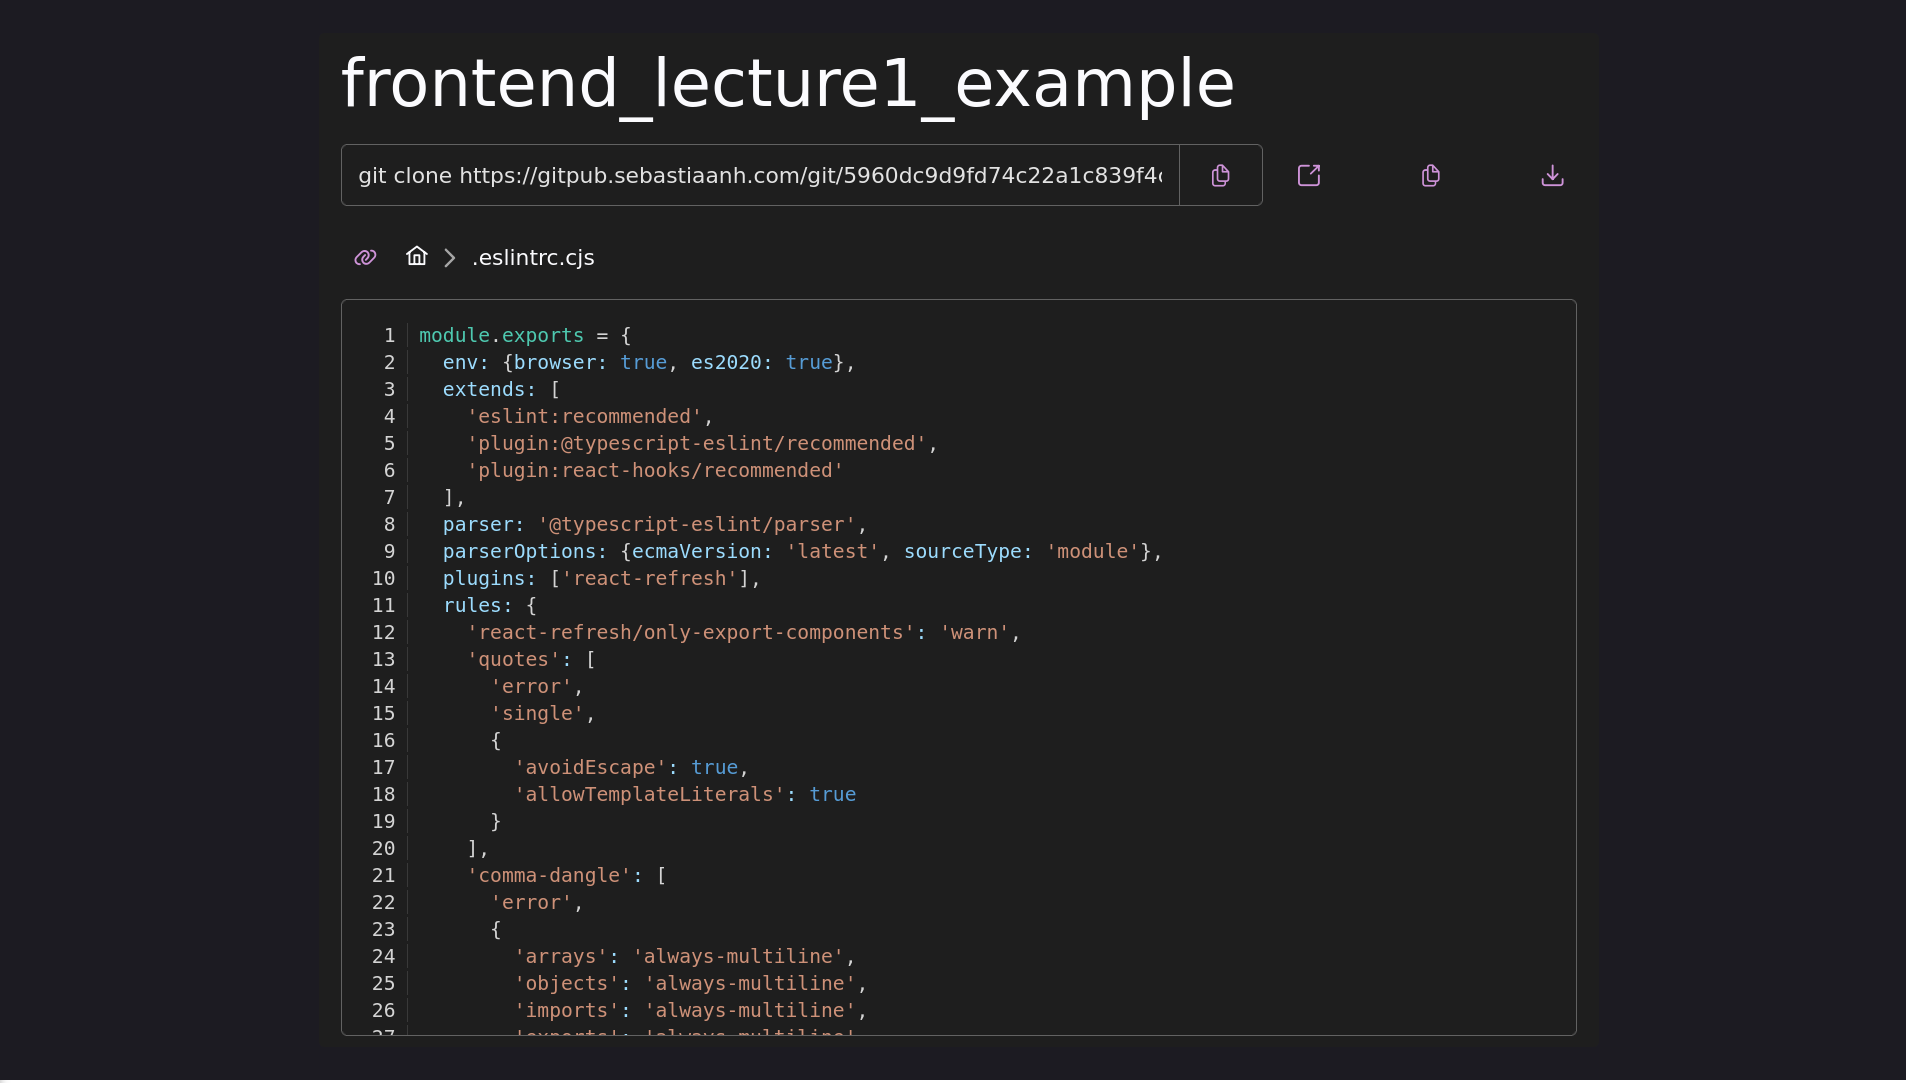Screen dimensions: 1906x1083
Task: Click the frontend_lecture1_example title
Action: tap(787, 83)
